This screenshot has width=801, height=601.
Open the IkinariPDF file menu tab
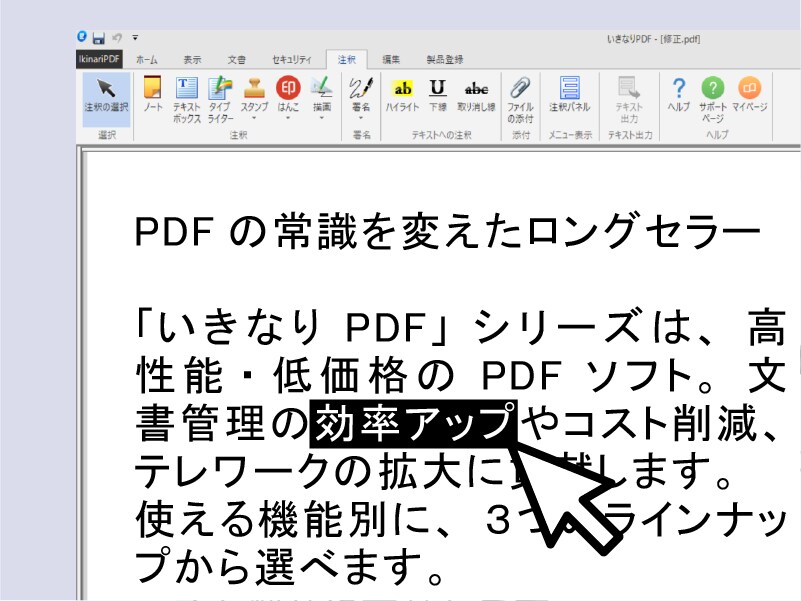point(99,59)
